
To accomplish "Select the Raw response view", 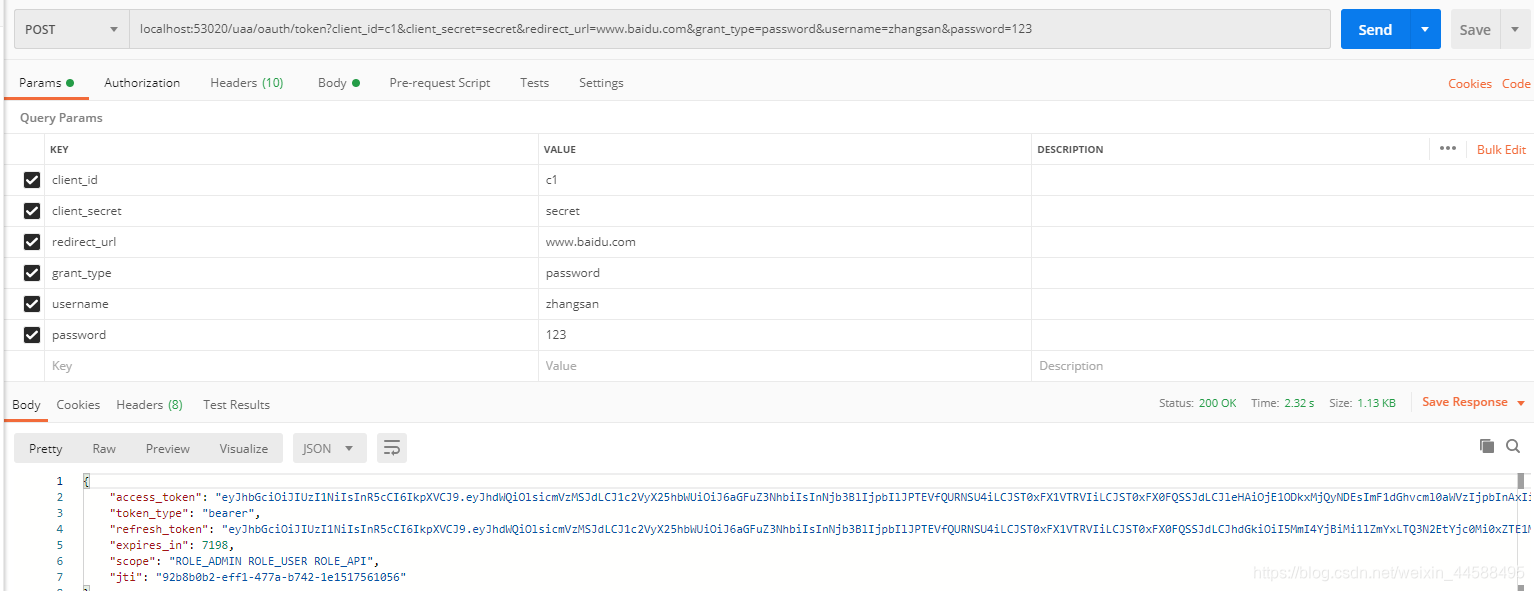I will [x=104, y=448].
